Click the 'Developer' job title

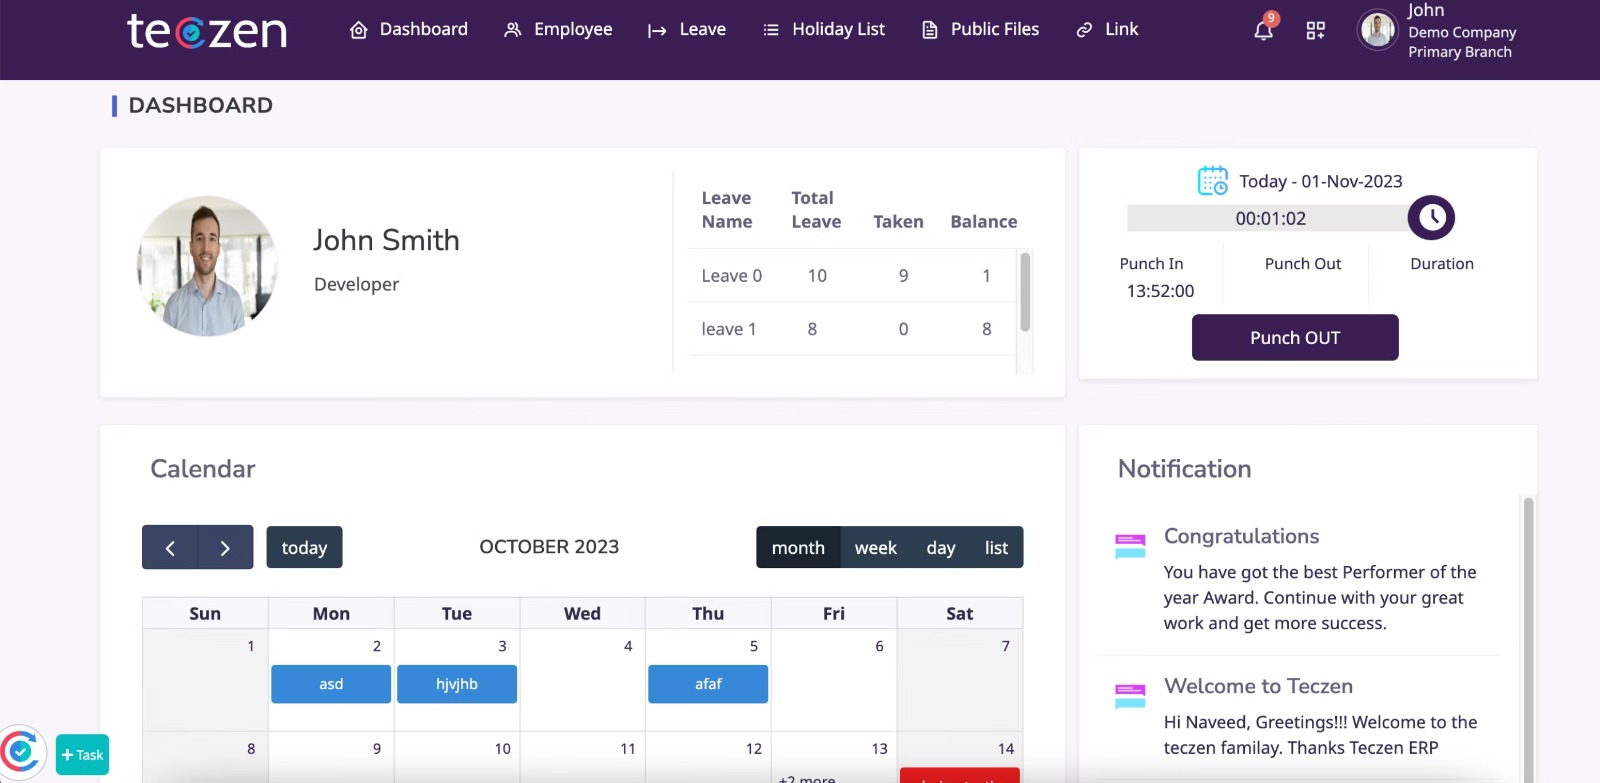click(356, 284)
